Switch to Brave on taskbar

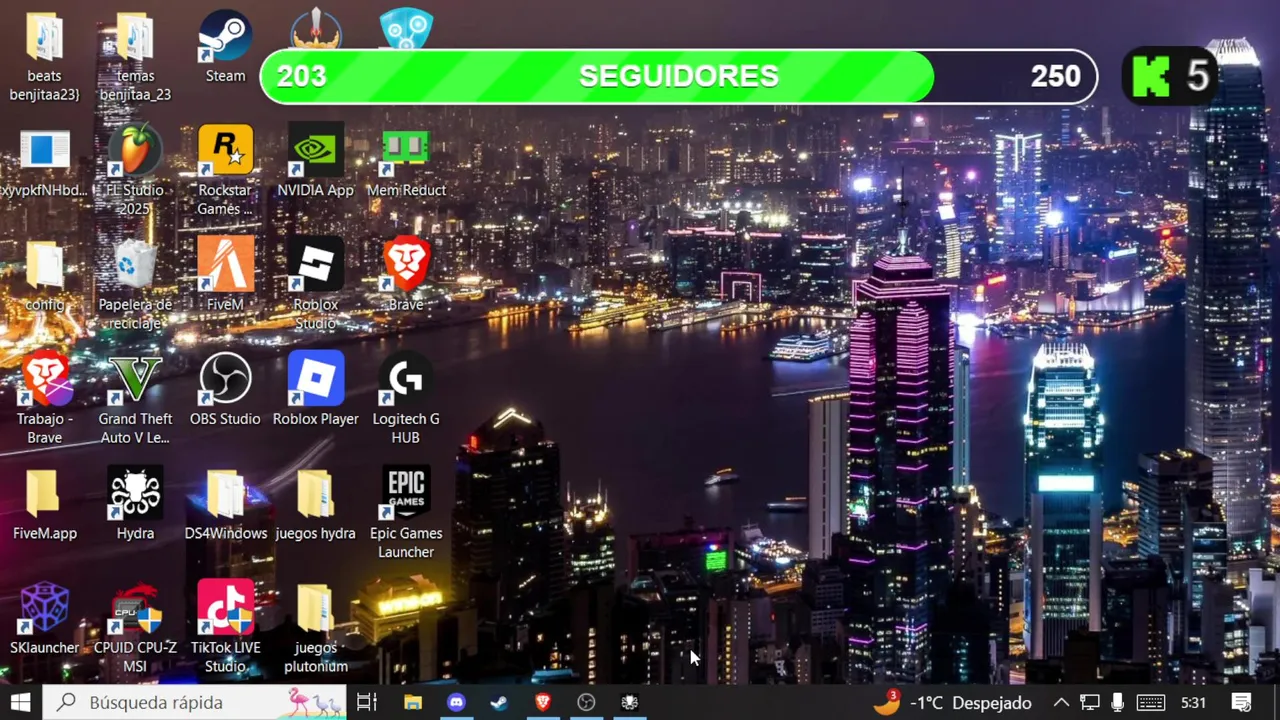click(x=543, y=702)
